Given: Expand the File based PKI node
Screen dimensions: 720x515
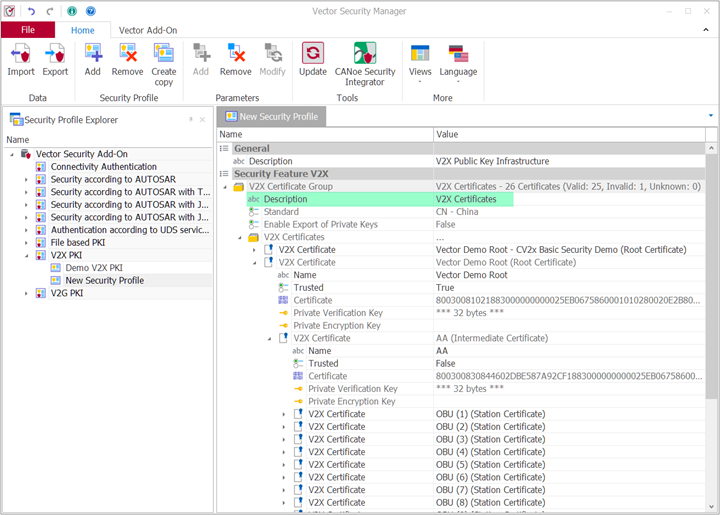Looking at the screenshot, I should click(26, 243).
